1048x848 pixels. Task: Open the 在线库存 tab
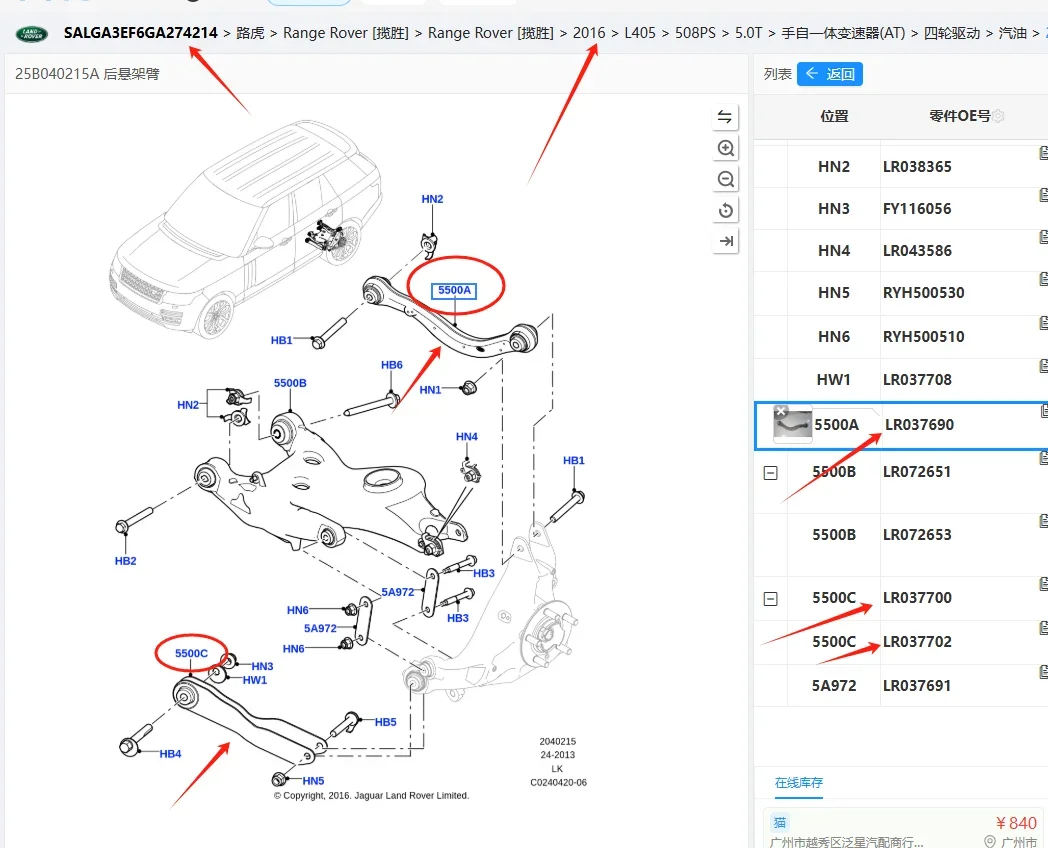point(799,783)
